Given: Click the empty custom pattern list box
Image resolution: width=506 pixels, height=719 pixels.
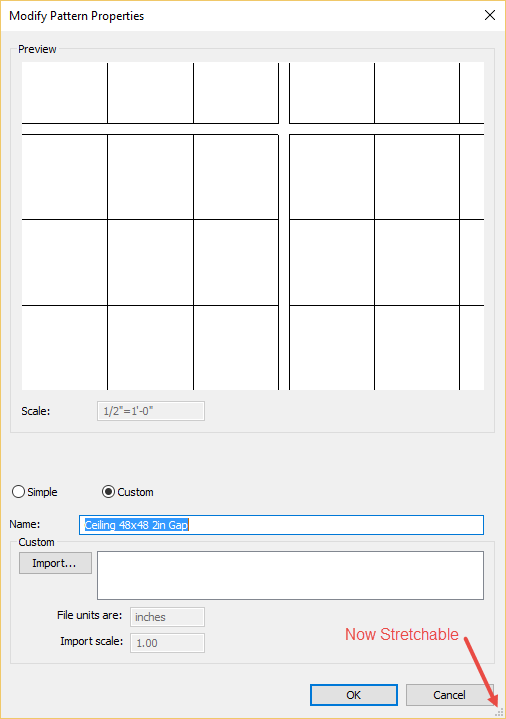Looking at the screenshot, I should click(290, 575).
